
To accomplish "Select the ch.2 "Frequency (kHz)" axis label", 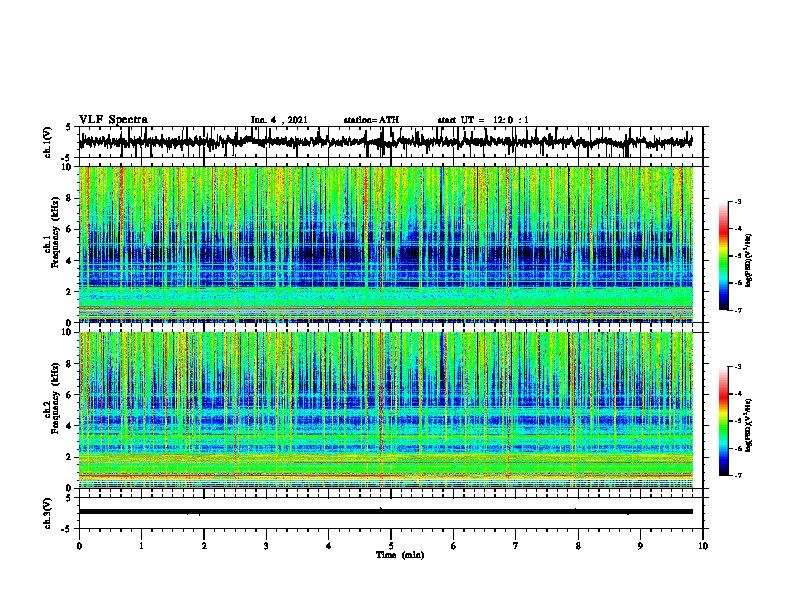I will coord(55,398).
